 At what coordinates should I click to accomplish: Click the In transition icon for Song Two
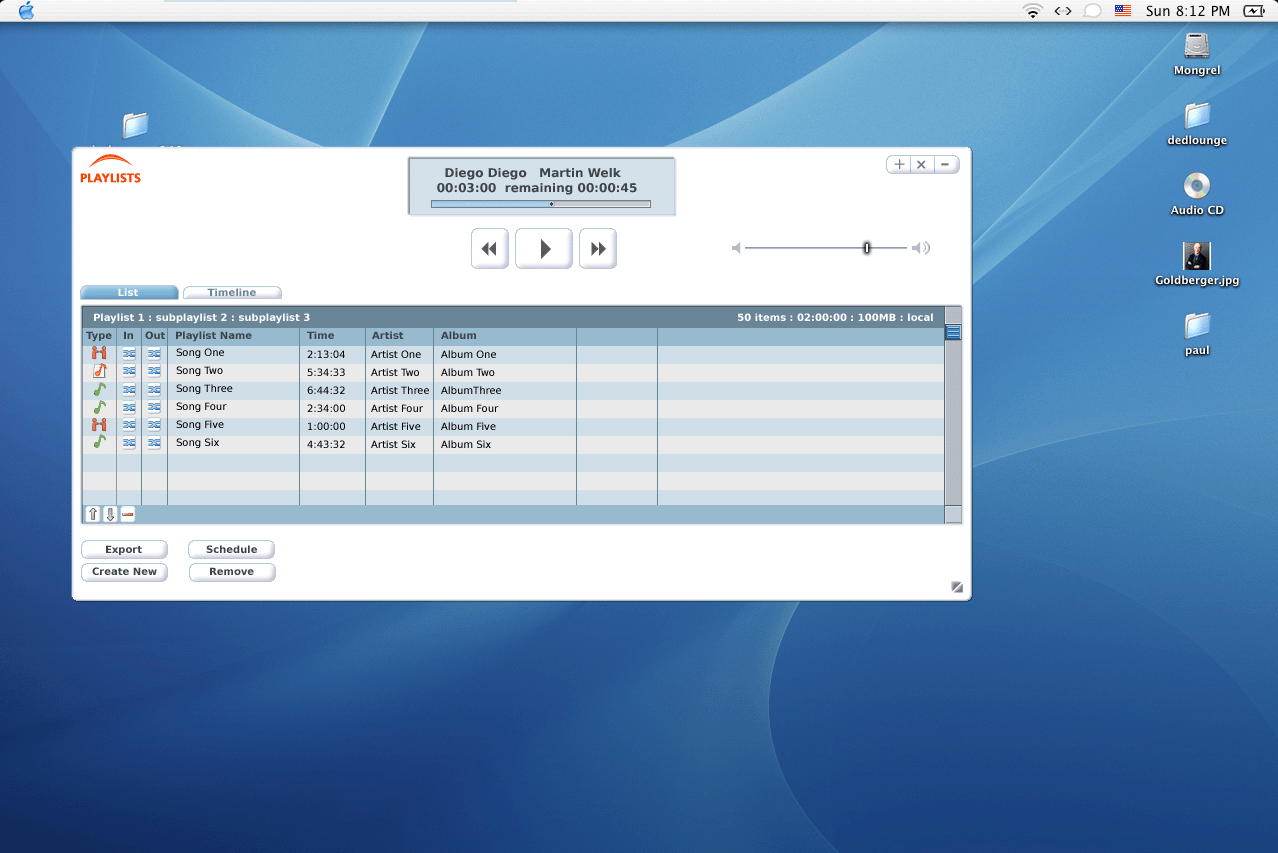(129, 371)
